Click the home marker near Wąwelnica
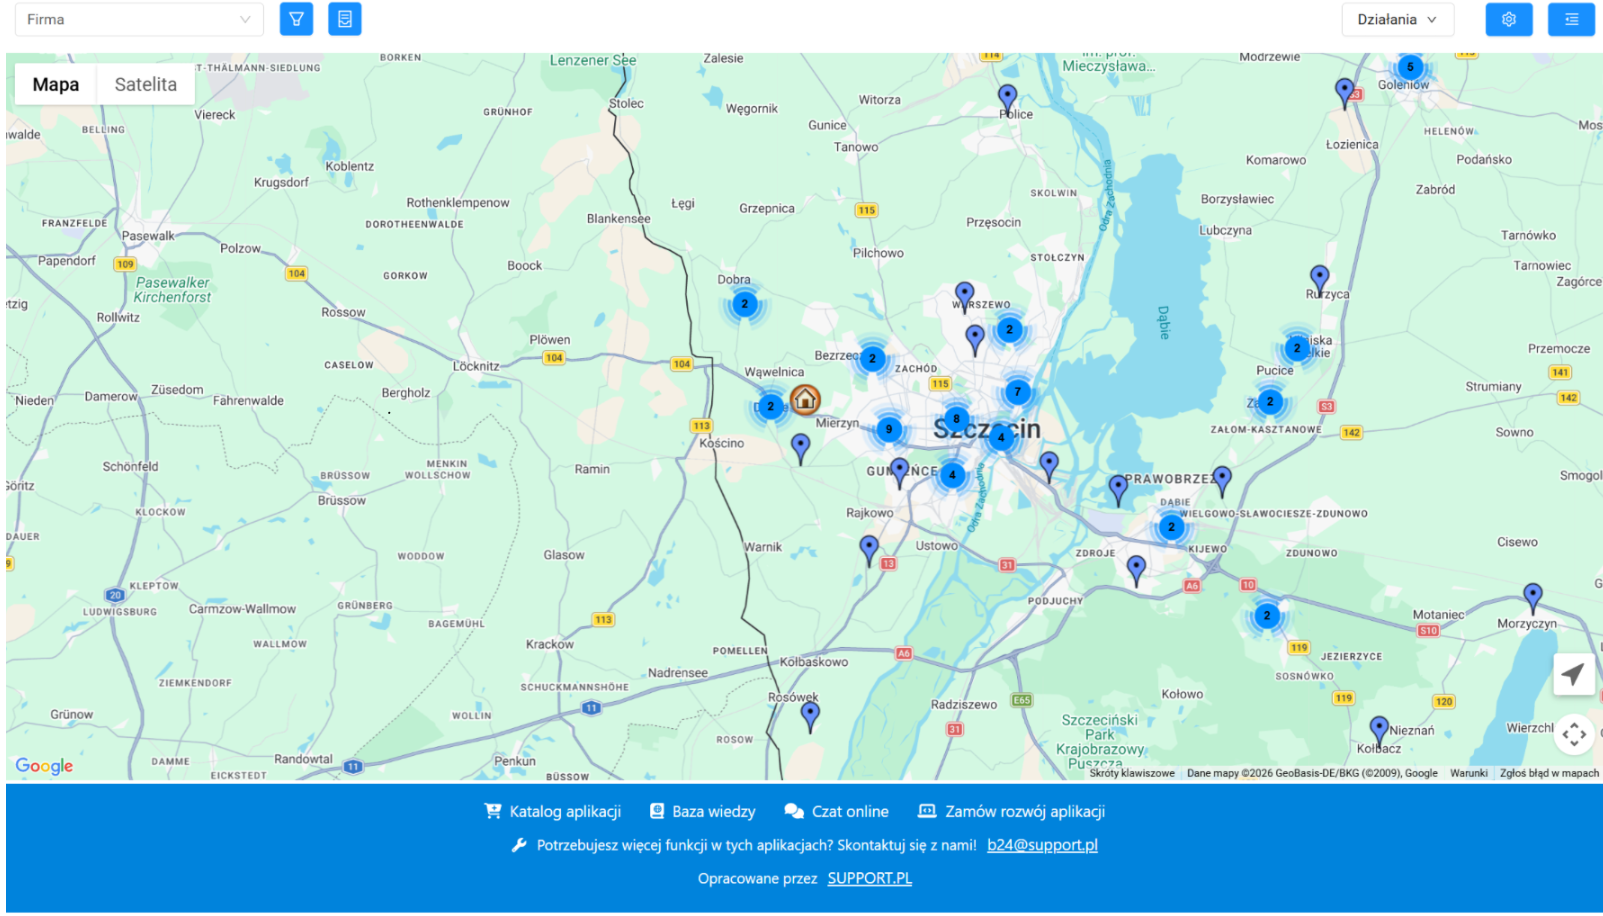Viewport: 1603px width, 916px height. [805, 400]
